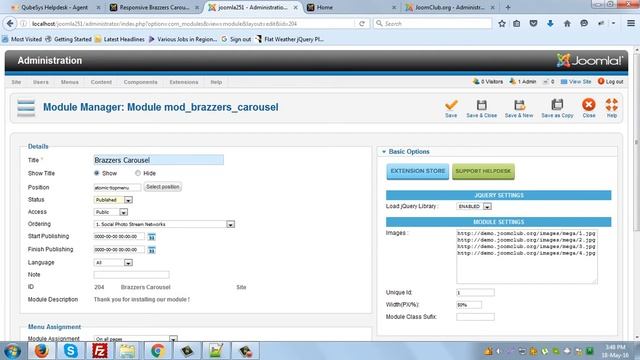
Task: Switch to Responsive Brazzers Carousel tab
Action: click(154, 7)
